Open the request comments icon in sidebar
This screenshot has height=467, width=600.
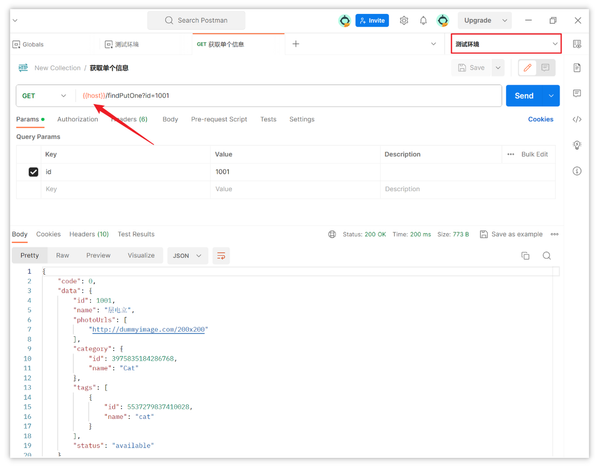click(577, 94)
